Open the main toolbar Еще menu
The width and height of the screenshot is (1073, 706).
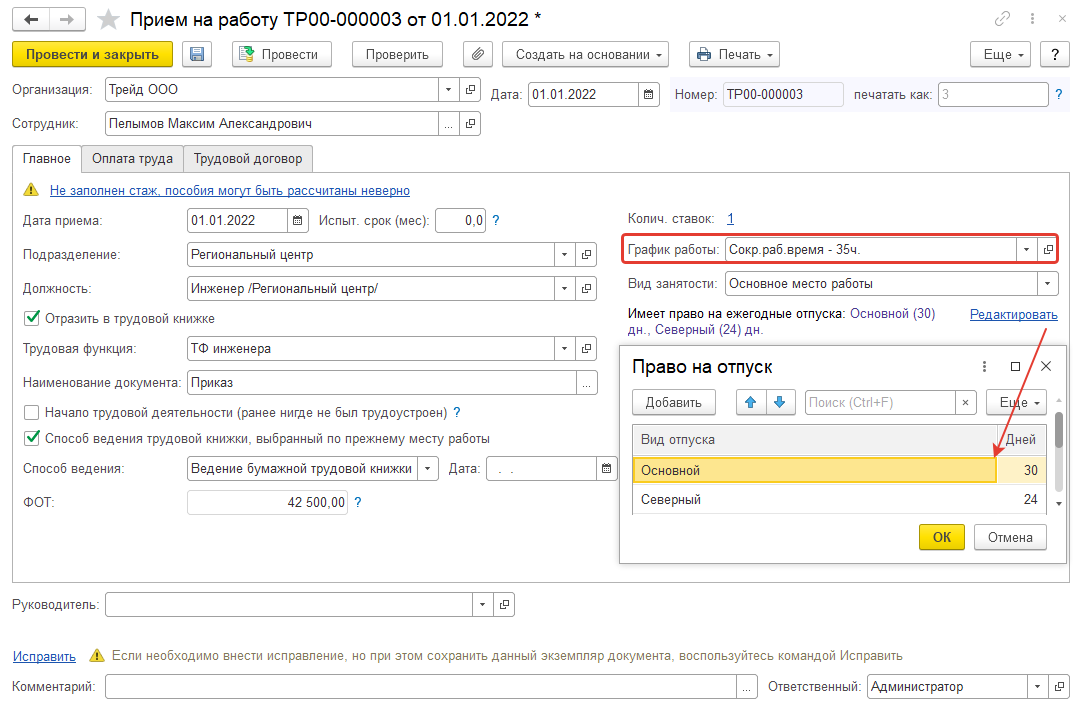tap(1000, 54)
